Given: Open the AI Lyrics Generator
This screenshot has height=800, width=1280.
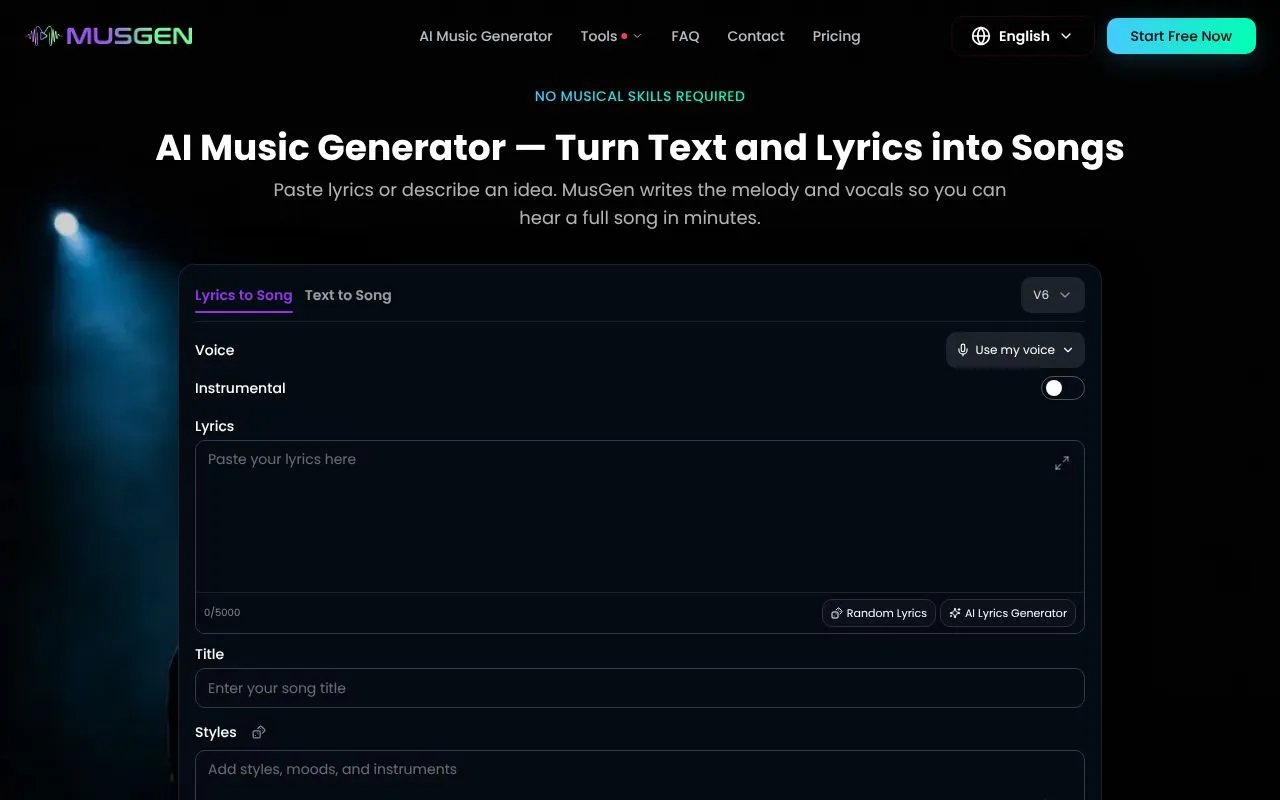Looking at the screenshot, I should [1008, 613].
